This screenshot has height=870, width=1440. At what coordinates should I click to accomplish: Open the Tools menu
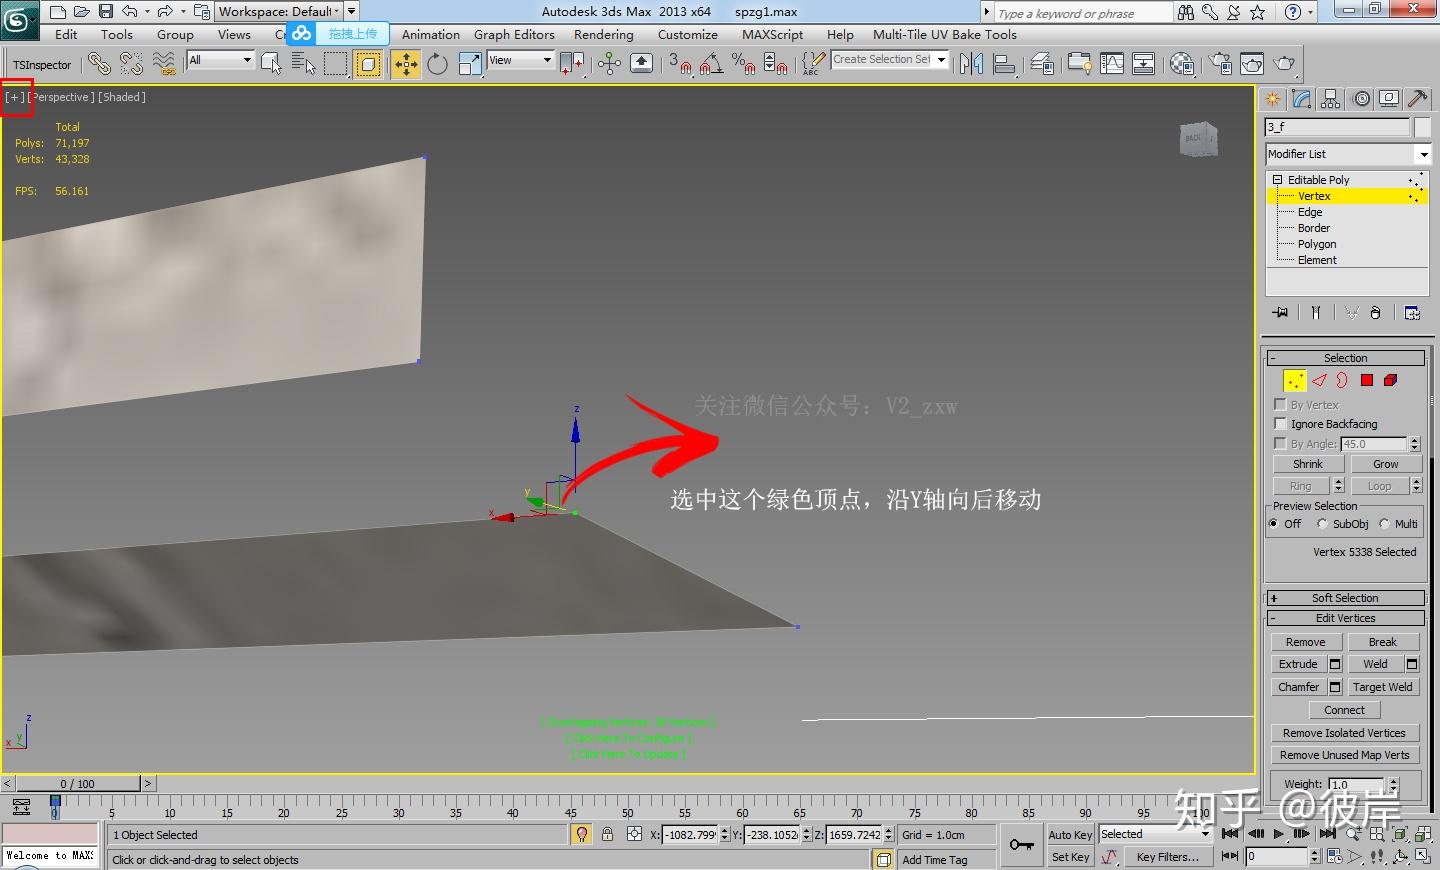[117, 34]
